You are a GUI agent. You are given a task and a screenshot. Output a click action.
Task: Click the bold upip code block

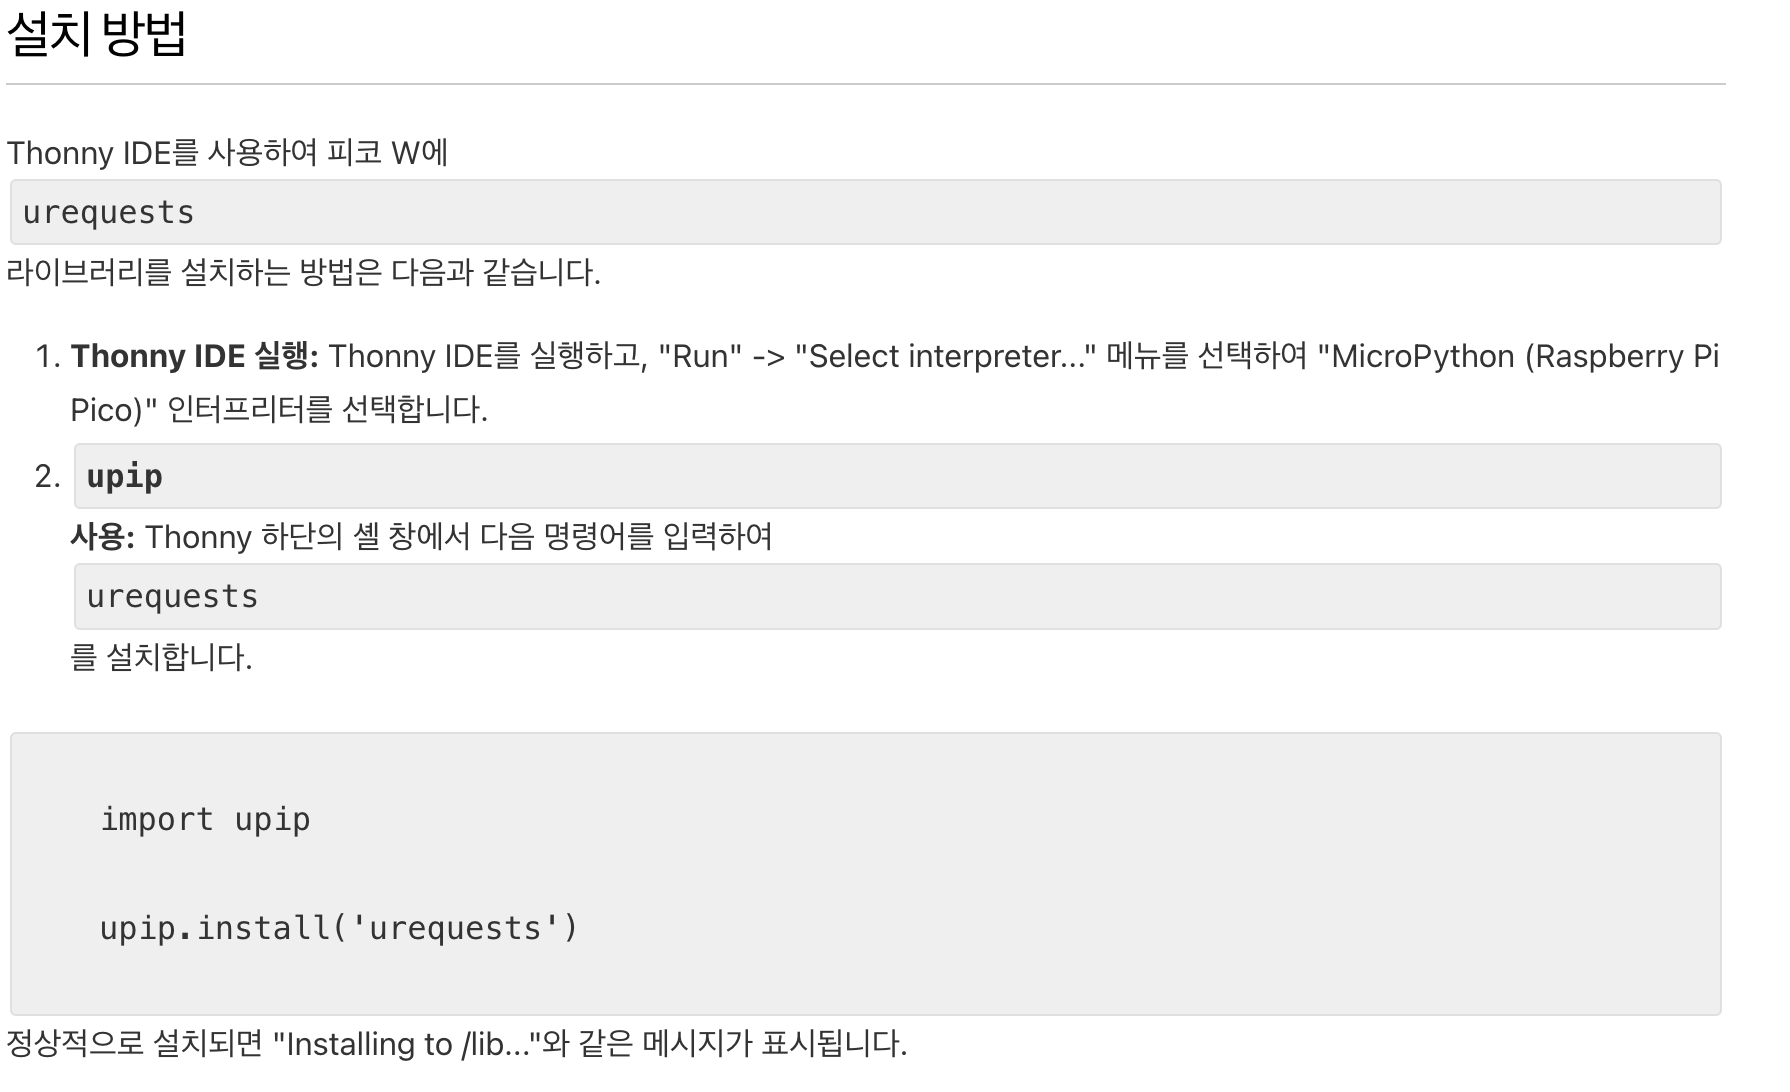[x=897, y=476]
